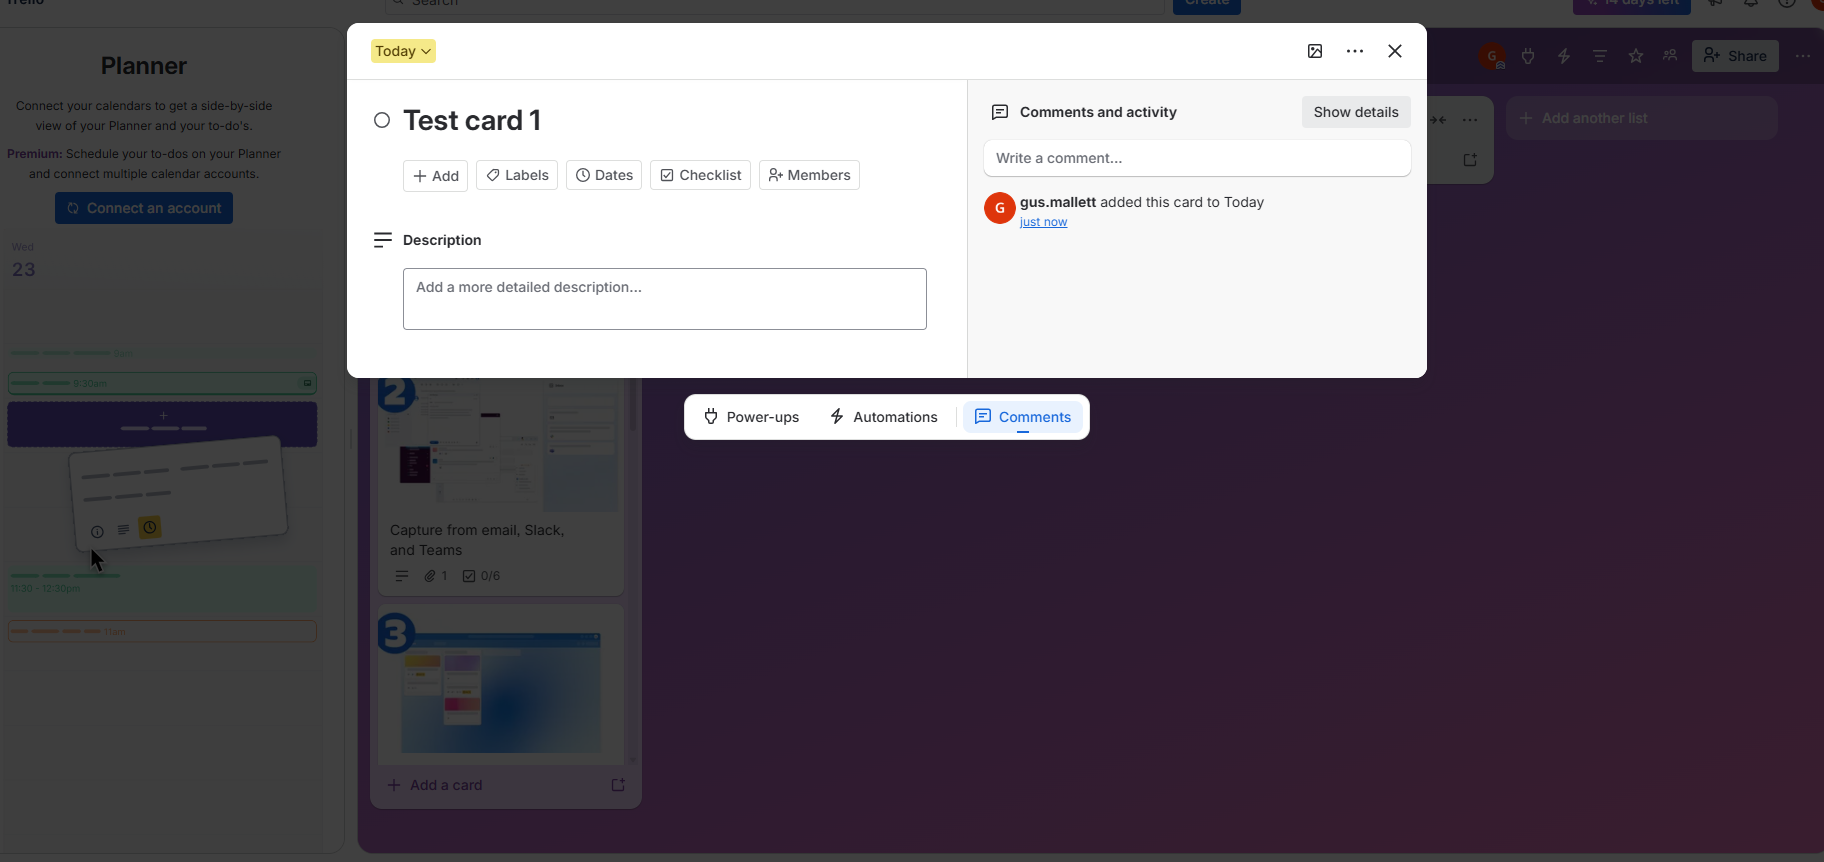Click the card cover image icon
1824x862 pixels.
click(1315, 51)
